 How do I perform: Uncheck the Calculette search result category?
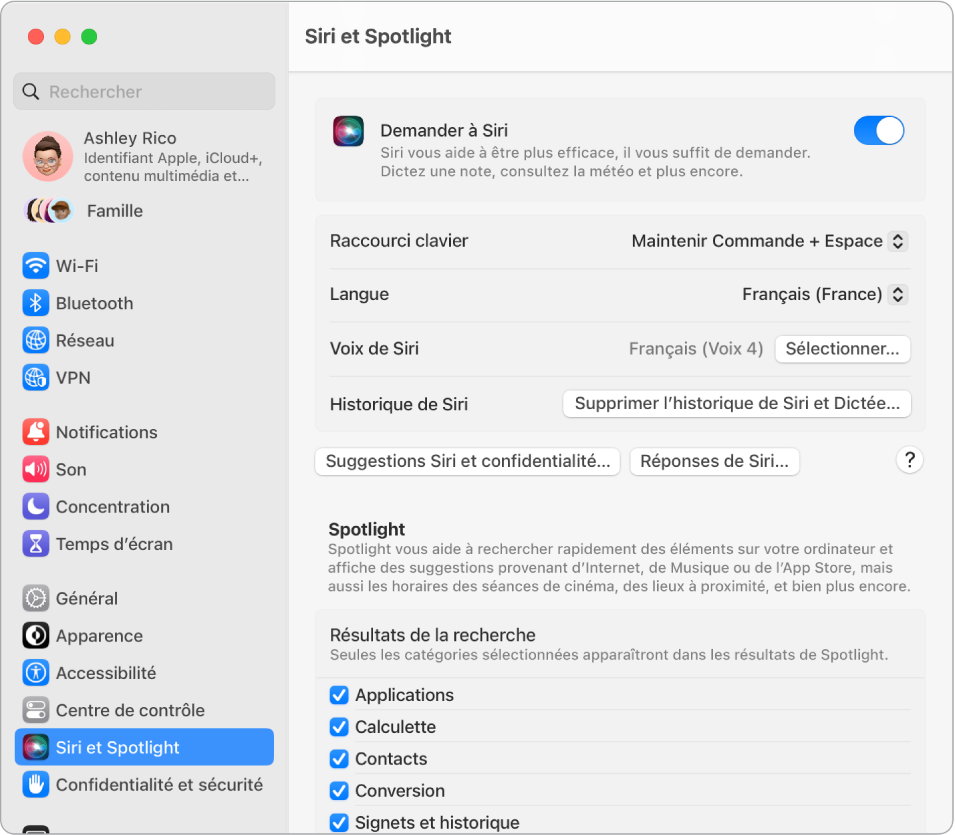tap(339, 727)
